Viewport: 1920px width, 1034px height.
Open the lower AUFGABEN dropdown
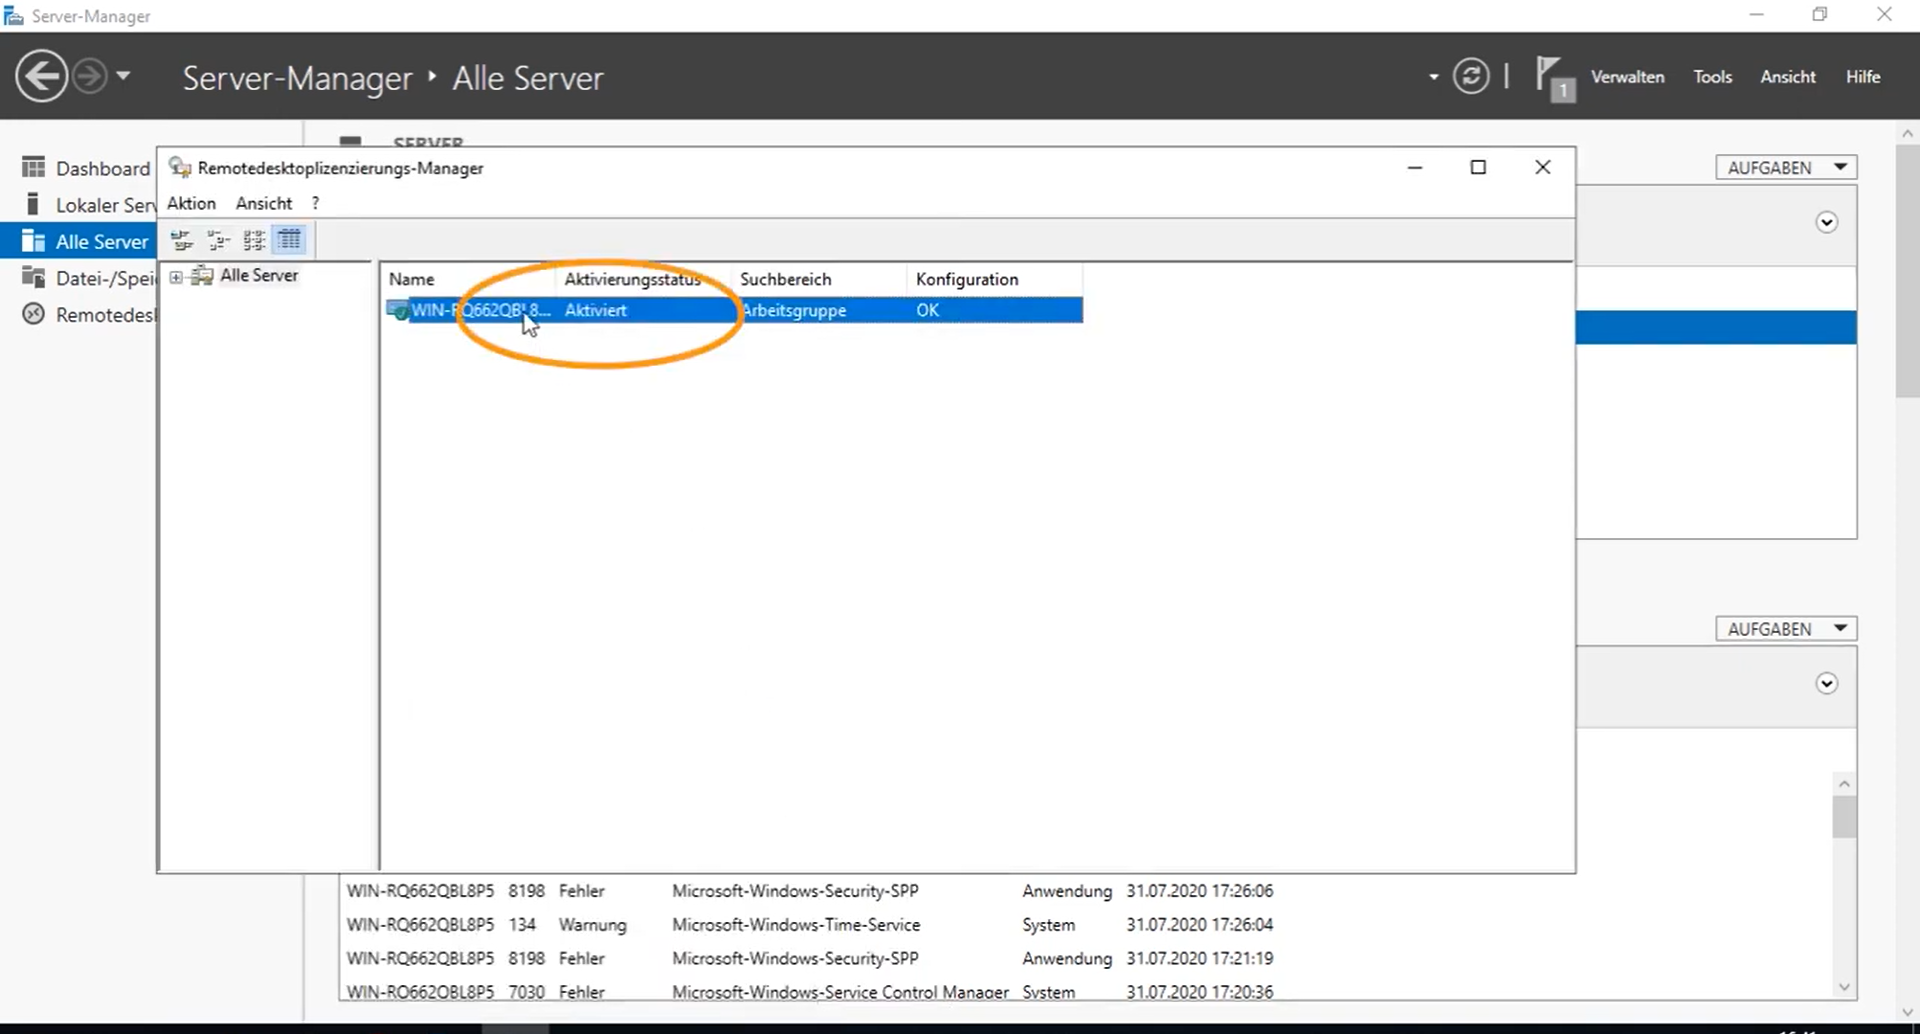click(1785, 629)
